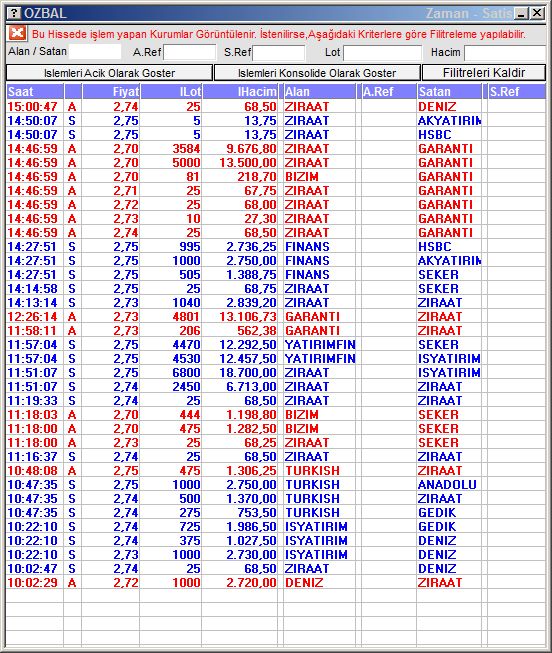This screenshot has height=653, width=552.
Task: Click into the Hacim filter field
Action: click(x=505, y=53)
